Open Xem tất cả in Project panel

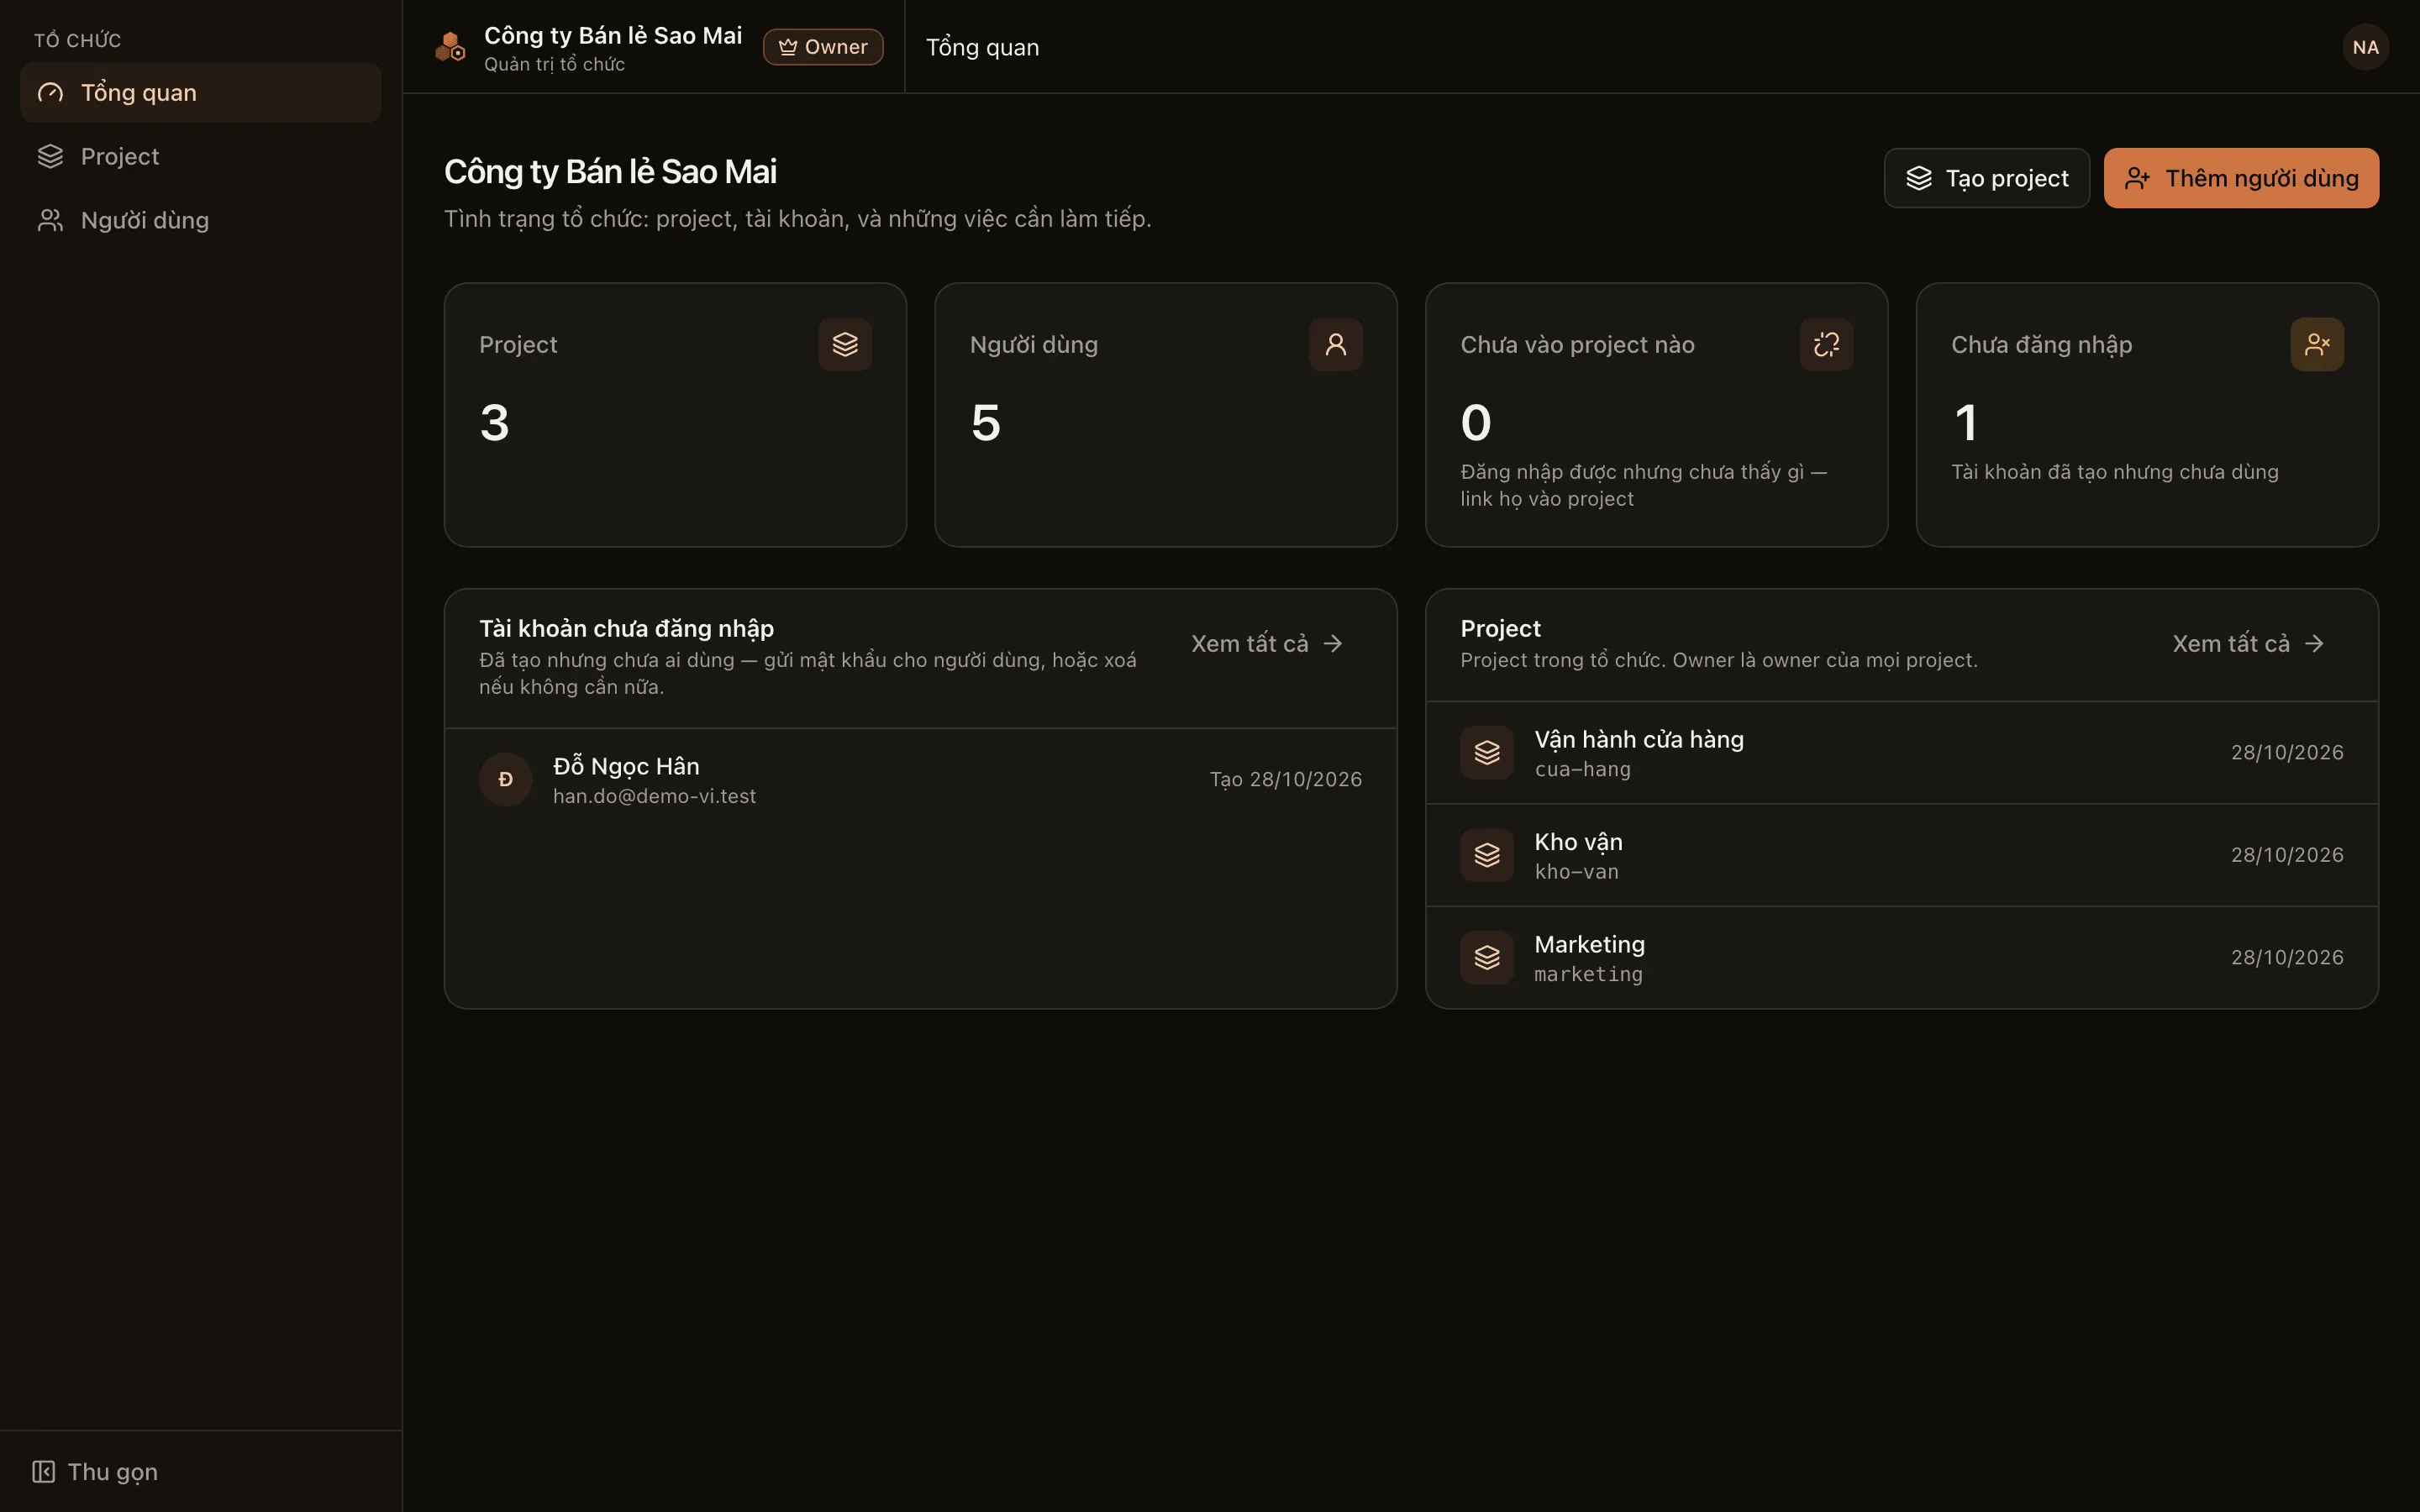[x=2248, y=644]
